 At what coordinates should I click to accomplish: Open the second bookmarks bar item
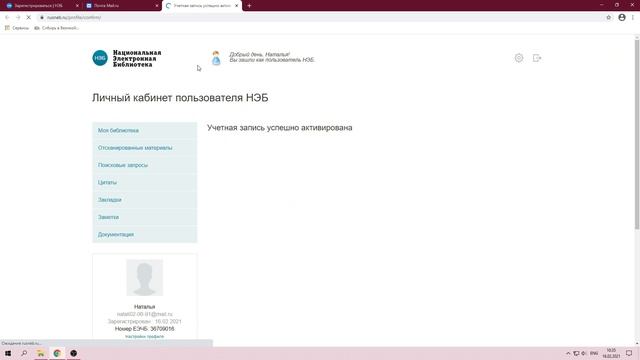(56, 28)
